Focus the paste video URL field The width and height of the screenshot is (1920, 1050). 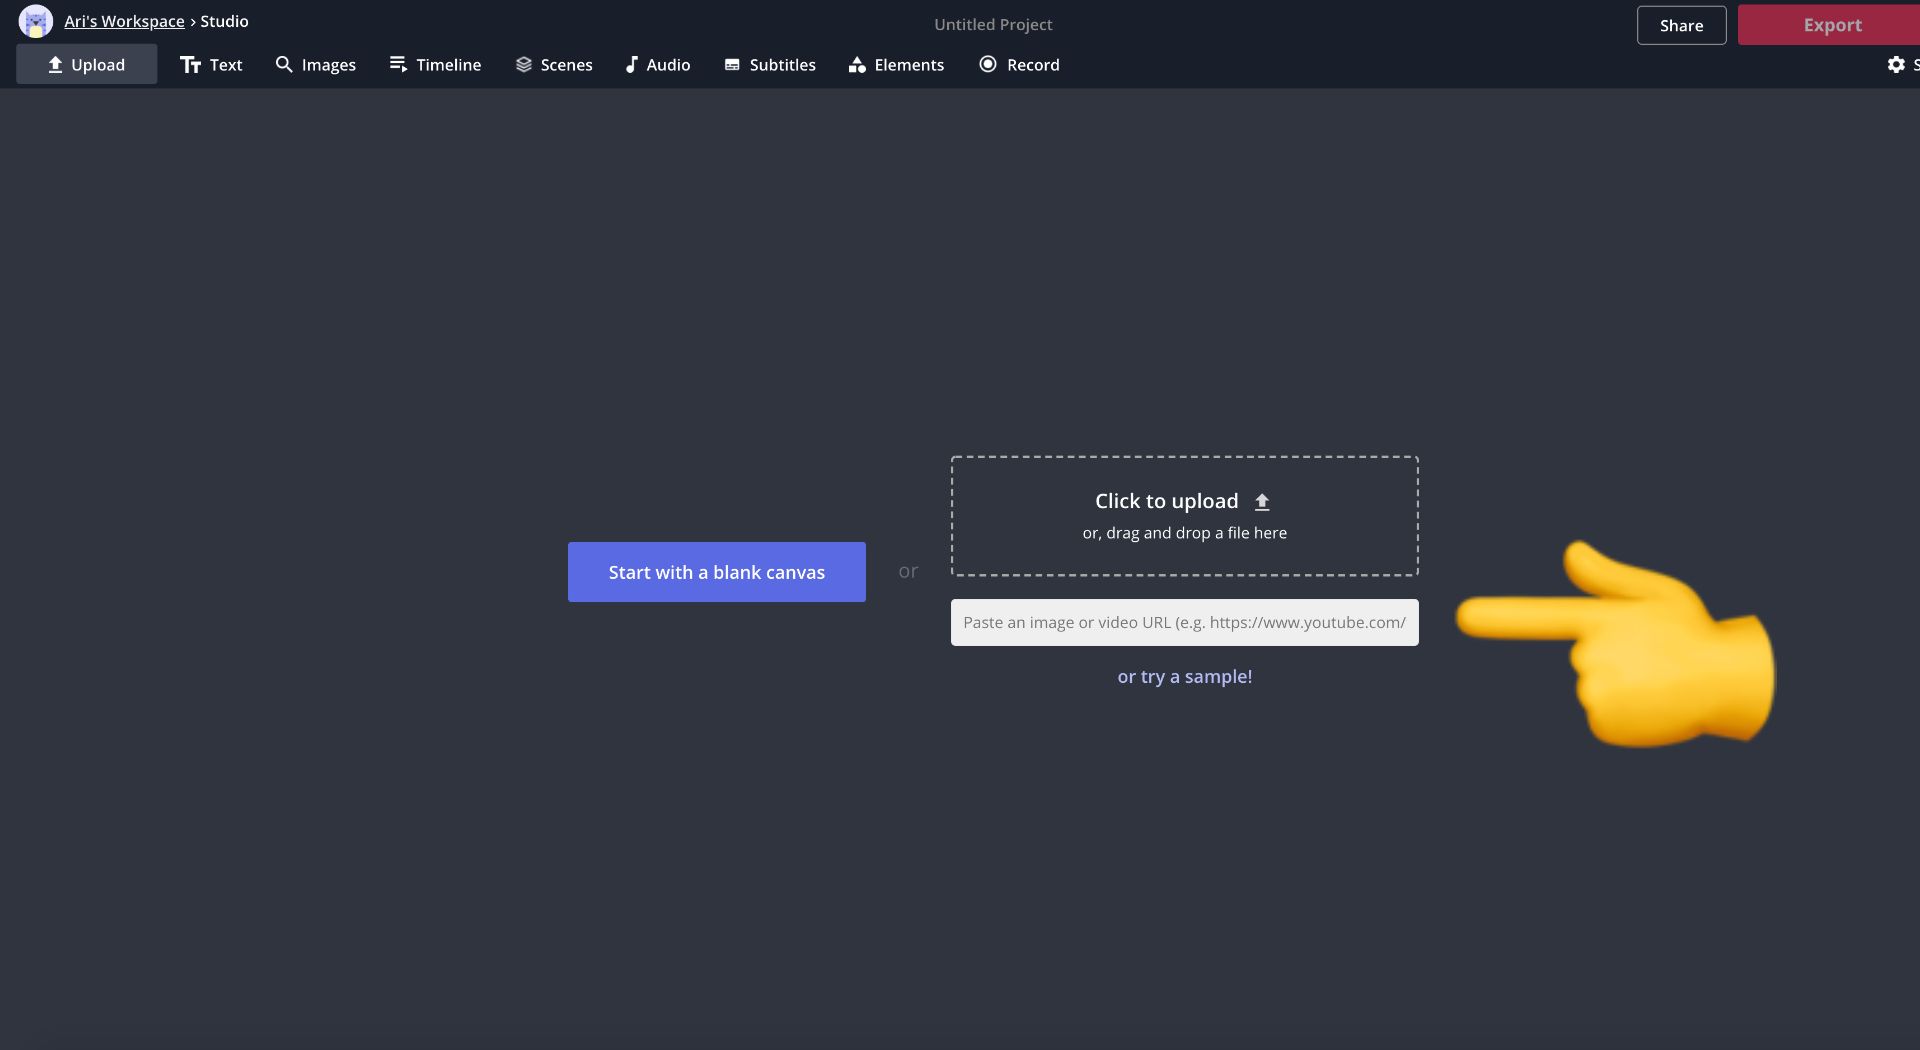[1184, 622]
